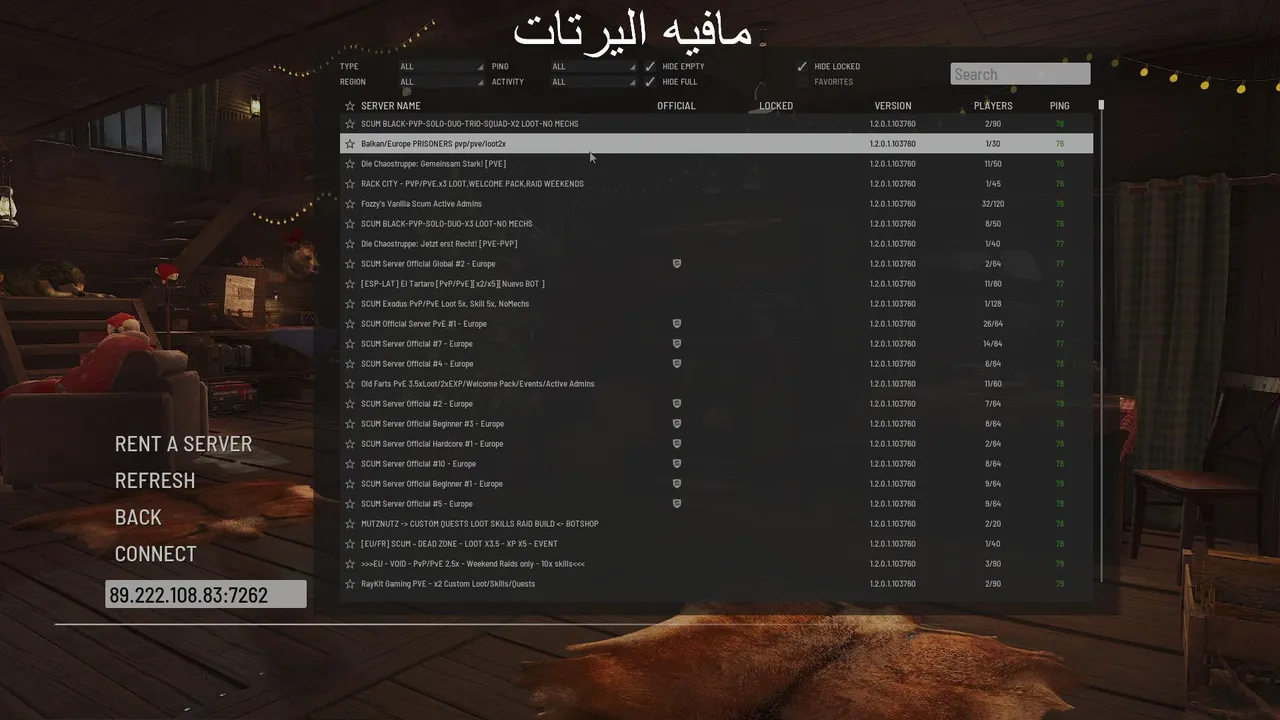This screenshot has width=1280, height=720.
Task: Select the 32/120 players count cell
Action: [993, 204]
